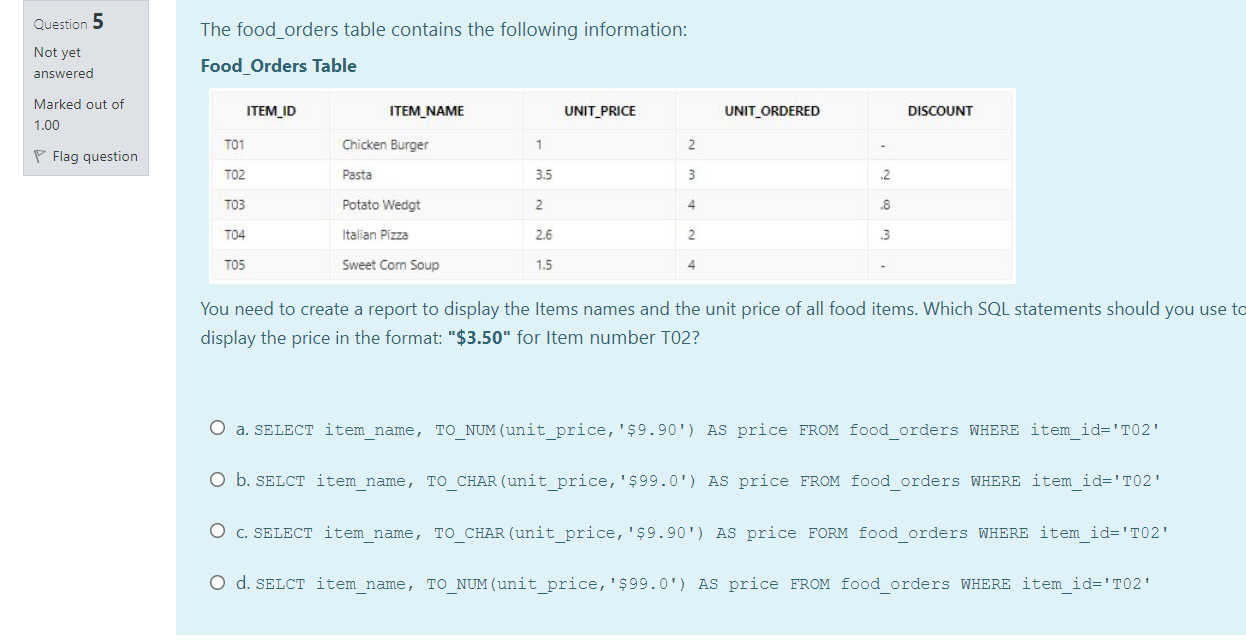Screen dimensions: 1246x643
Task: Click the T01 item ID cell
Action: (235, 144)
